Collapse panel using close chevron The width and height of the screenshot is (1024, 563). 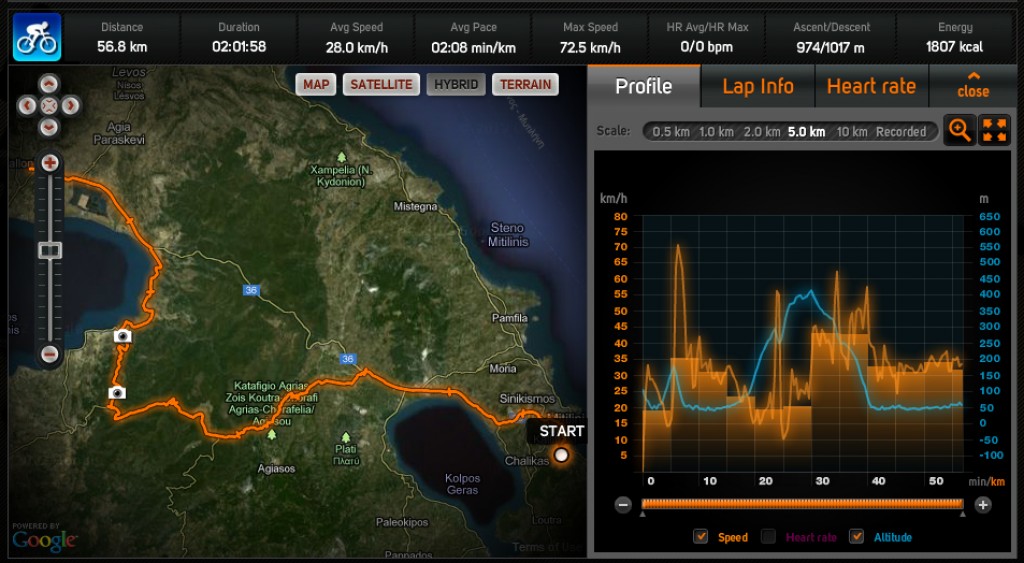click(x=973, y=86)
